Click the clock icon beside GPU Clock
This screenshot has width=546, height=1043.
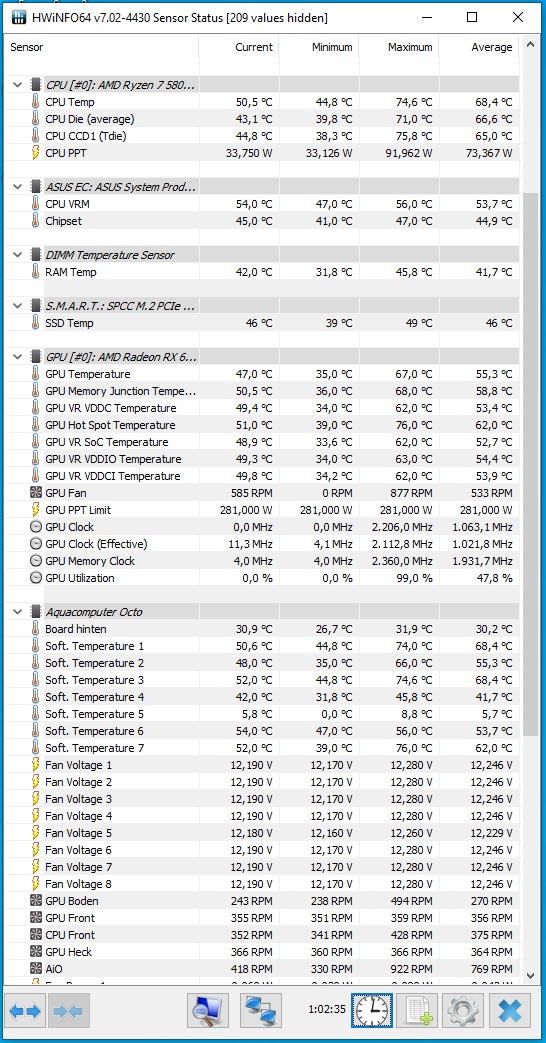coord(36,527)
